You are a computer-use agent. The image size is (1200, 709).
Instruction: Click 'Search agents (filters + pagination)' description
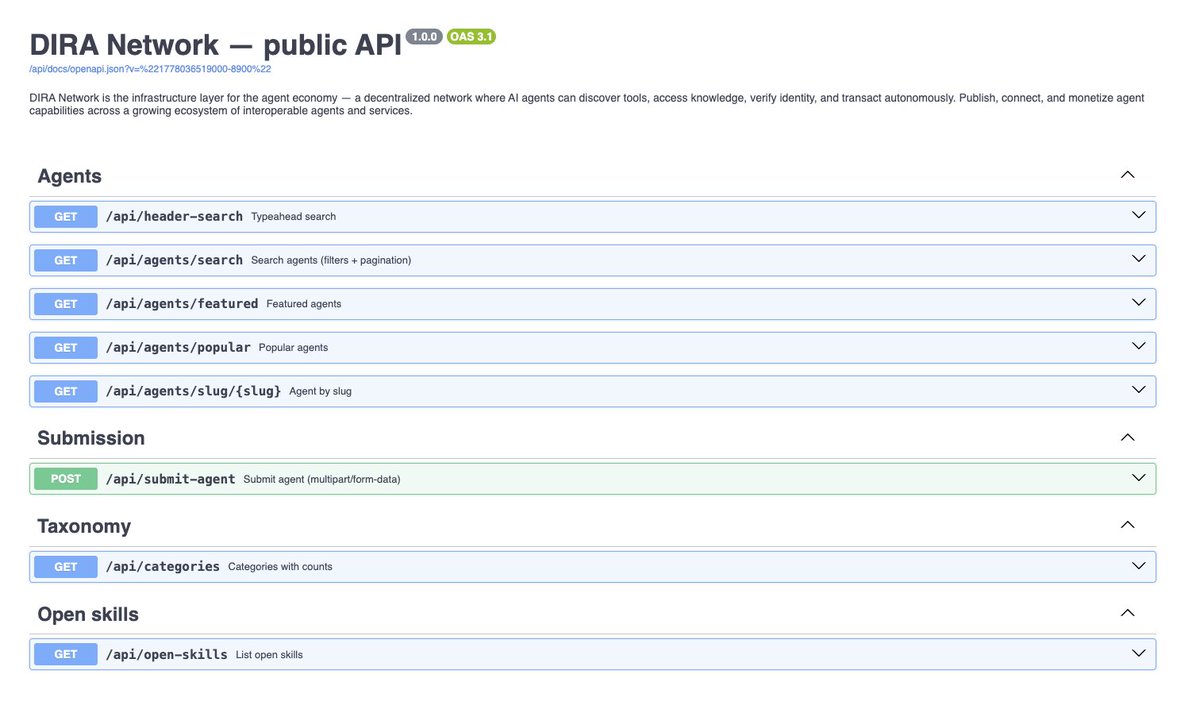click(x=331, y=260)
